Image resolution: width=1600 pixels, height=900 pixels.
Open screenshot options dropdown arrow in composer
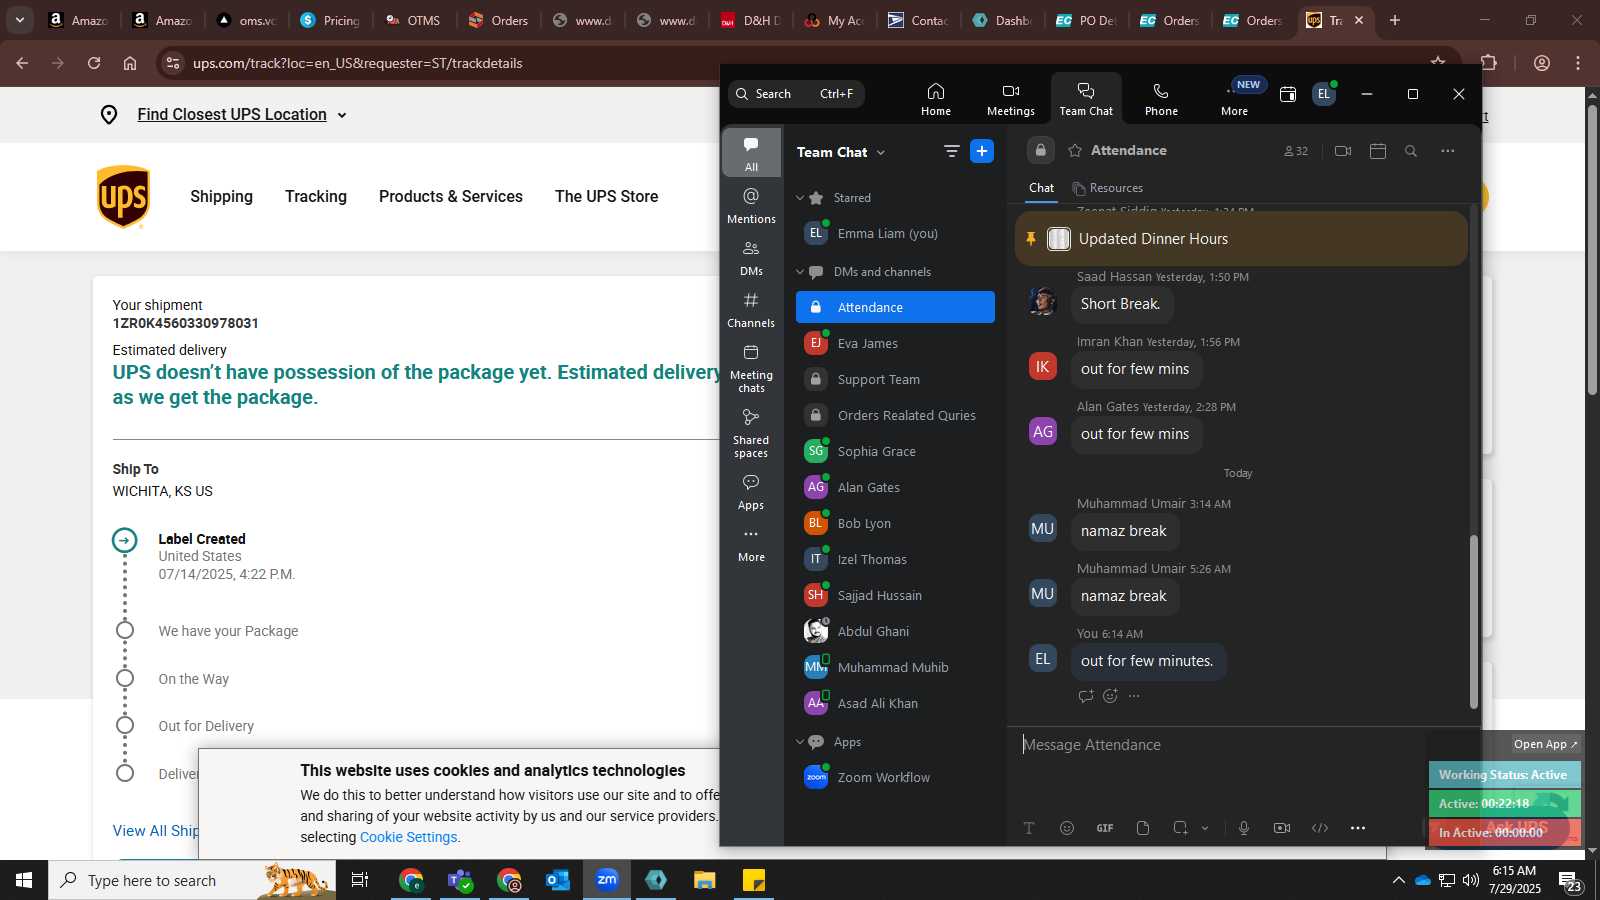1205,828
